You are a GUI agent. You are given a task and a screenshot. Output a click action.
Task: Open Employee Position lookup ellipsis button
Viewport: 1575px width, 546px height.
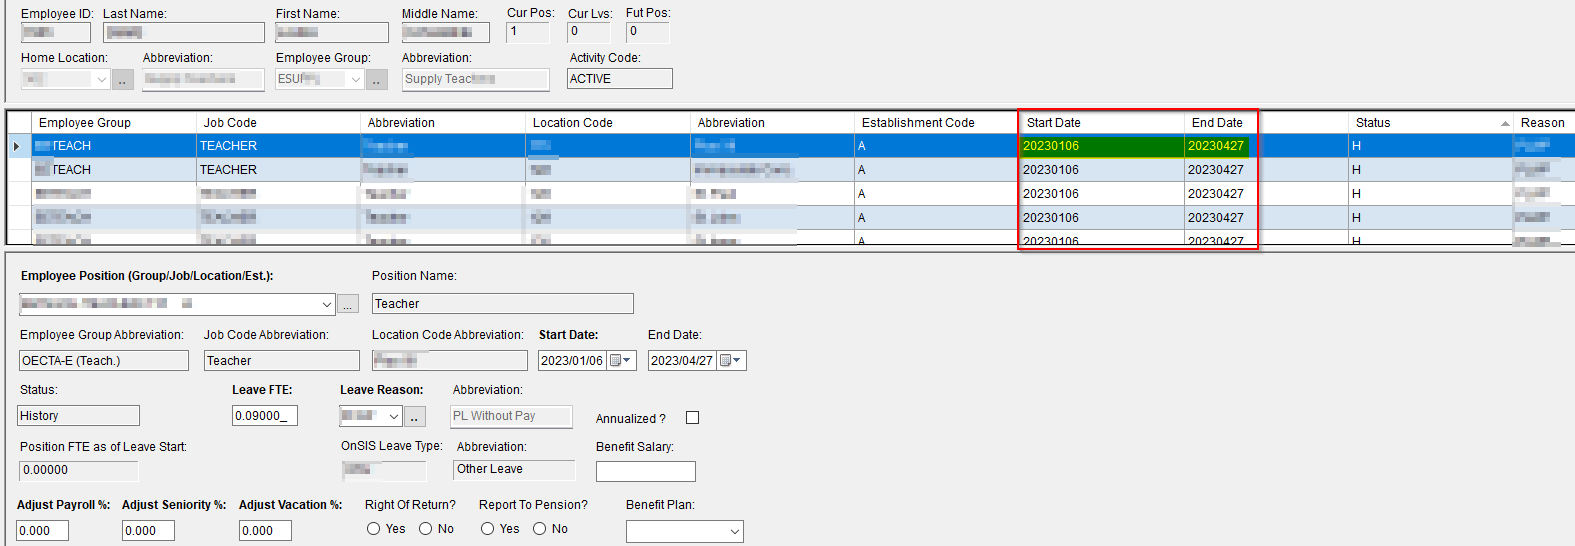[348, 304]
